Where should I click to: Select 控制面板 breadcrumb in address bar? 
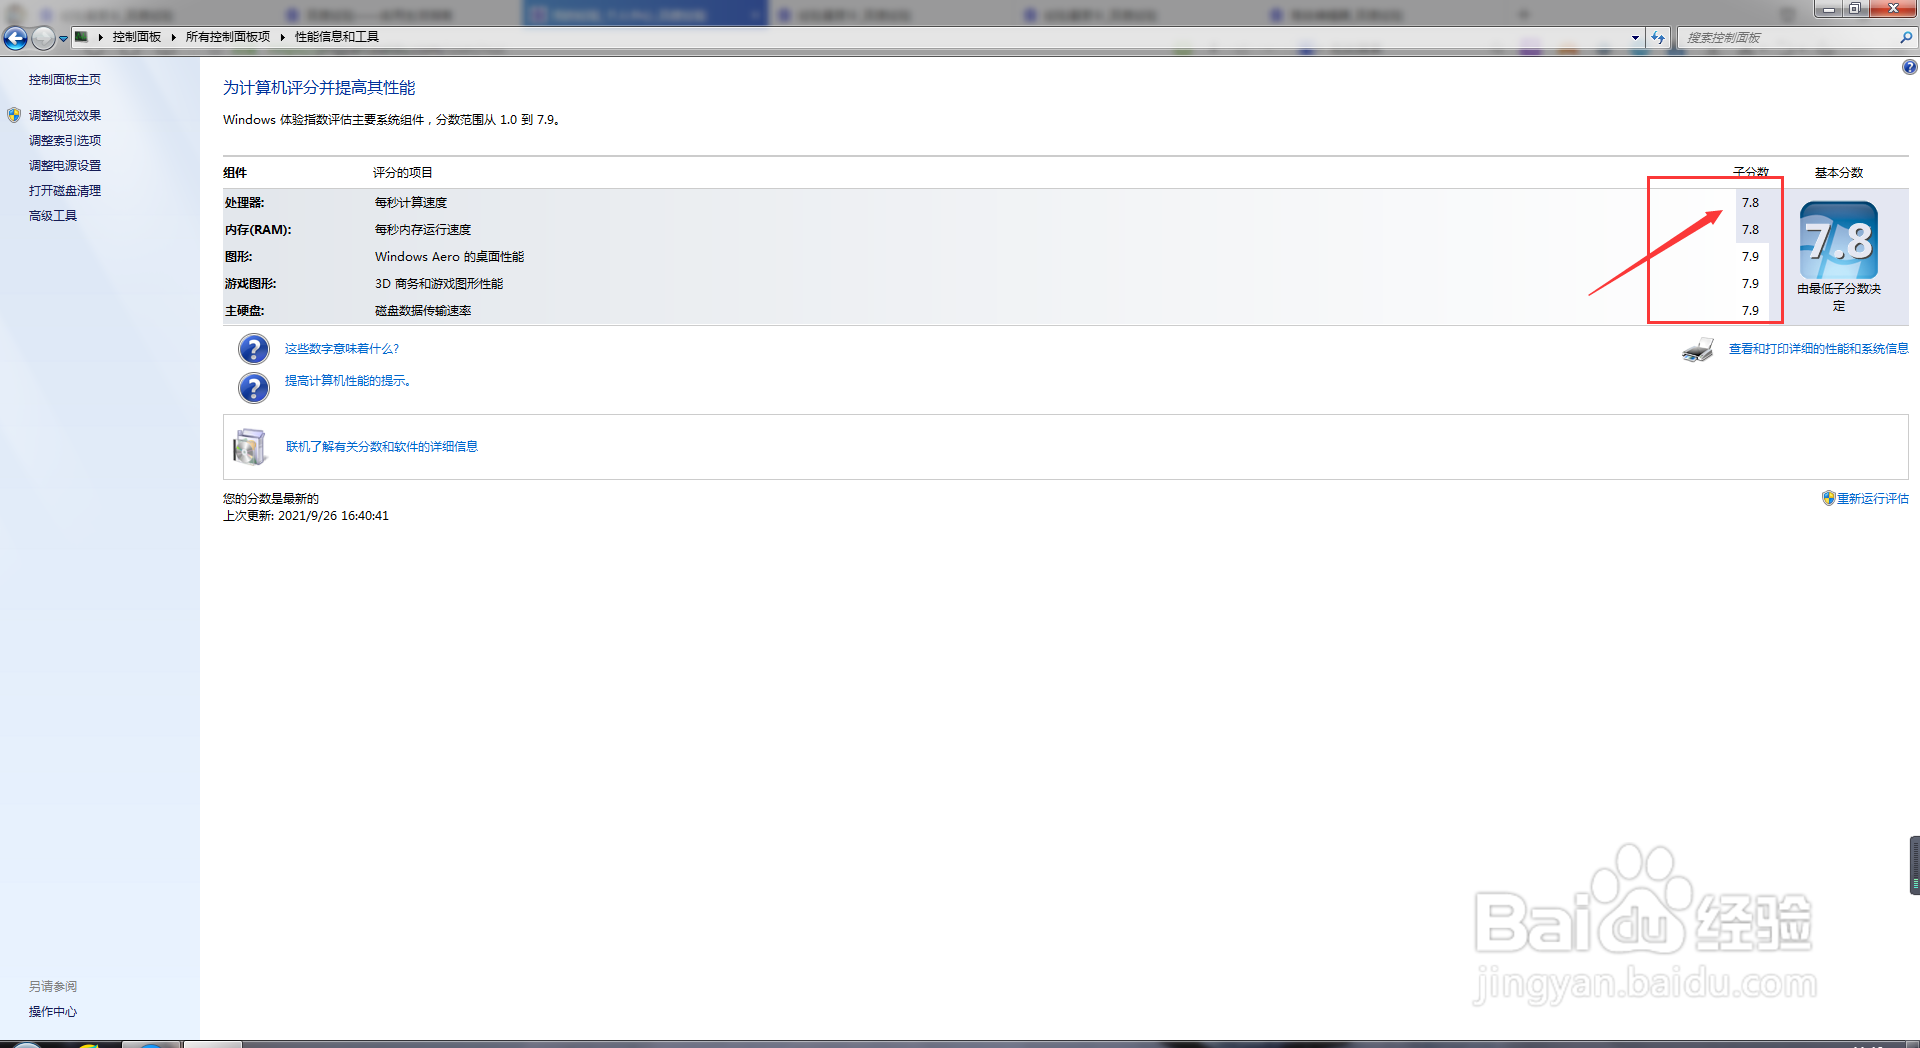point(137,37)
